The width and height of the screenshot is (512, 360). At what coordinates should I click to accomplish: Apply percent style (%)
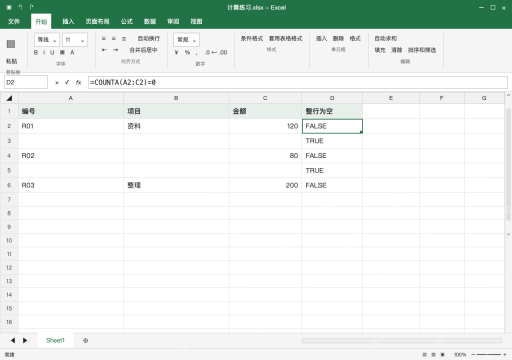[187, 52]
